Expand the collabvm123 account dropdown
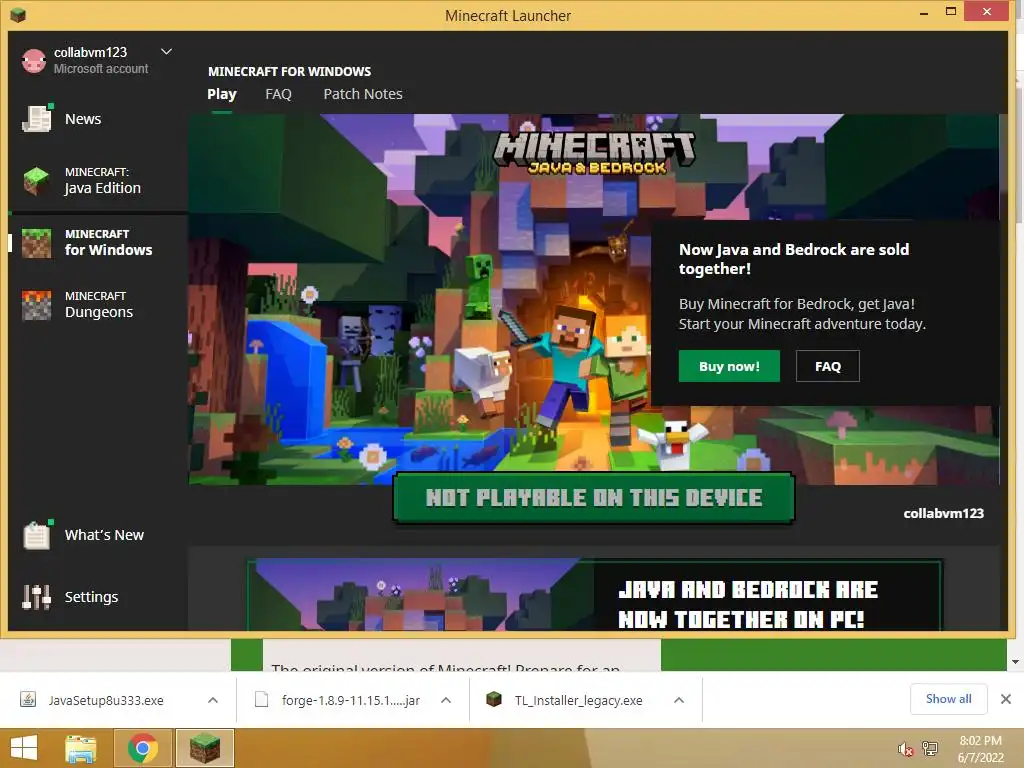Screen dimensions: 1024x768 click(167, 52)
